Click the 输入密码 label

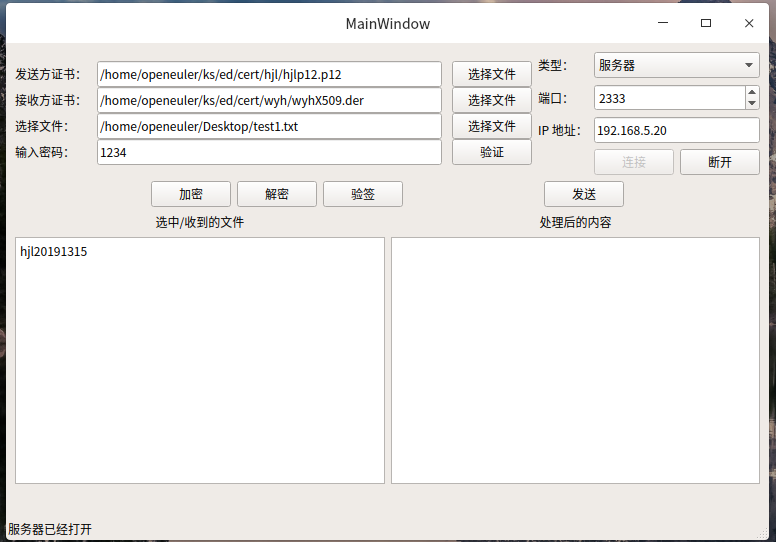[x=42, y=152]
